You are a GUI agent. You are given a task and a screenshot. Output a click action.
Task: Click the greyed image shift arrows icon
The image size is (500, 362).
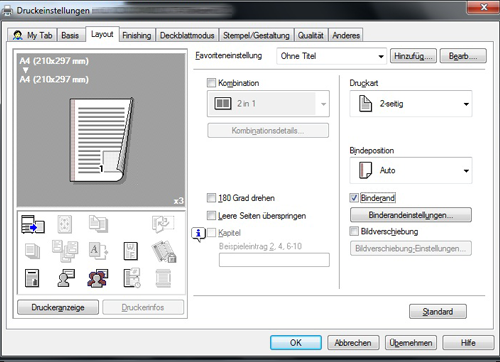[65, 224]
